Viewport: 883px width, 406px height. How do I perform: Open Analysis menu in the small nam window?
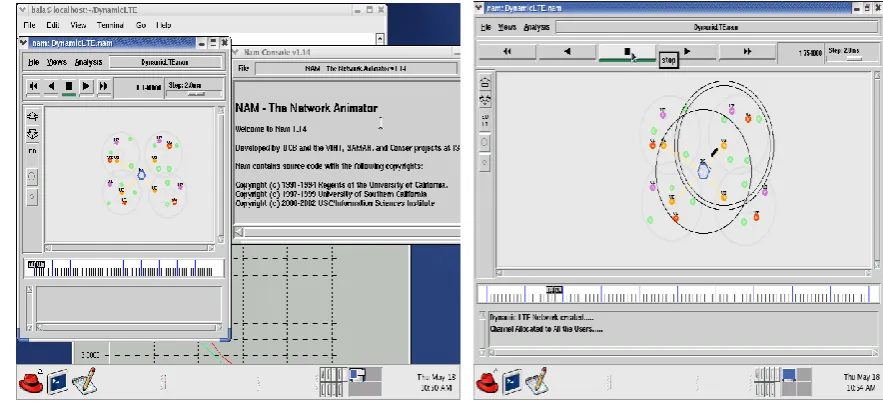coord(88,63)
